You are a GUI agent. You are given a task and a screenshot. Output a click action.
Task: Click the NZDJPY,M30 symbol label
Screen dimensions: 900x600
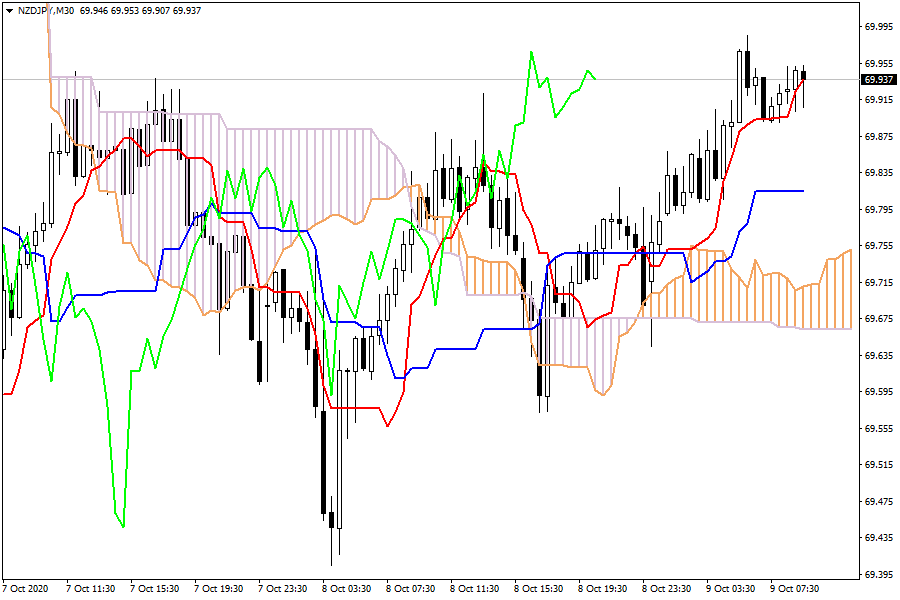point(45,10)
